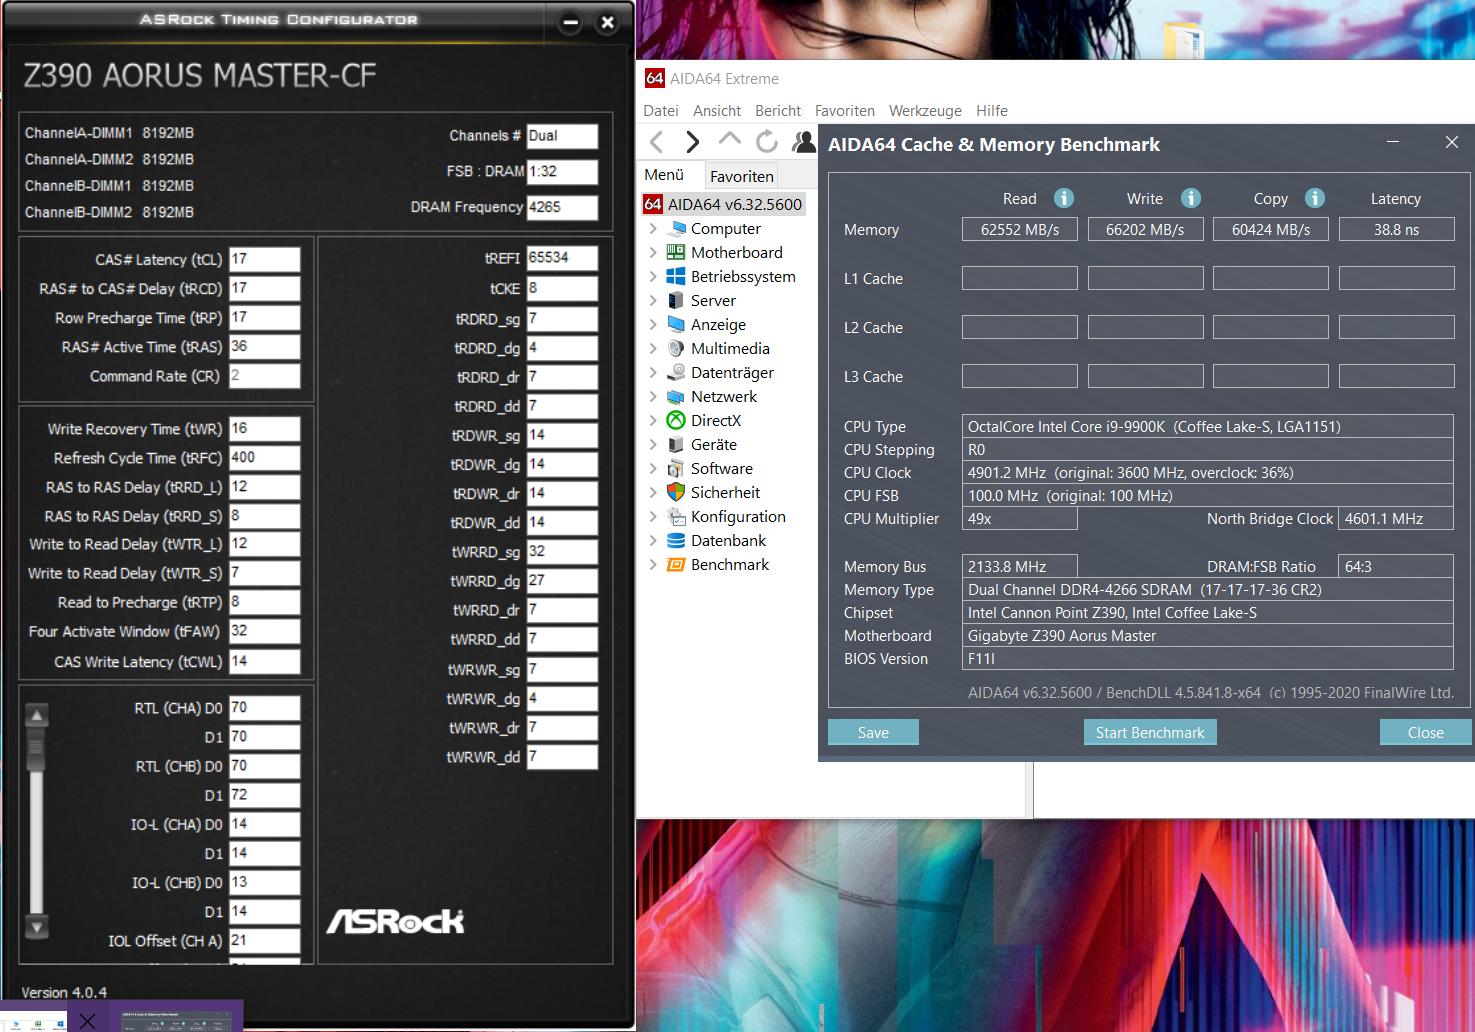Click the tWRRD_sg field showing 32

click(563, 552)
